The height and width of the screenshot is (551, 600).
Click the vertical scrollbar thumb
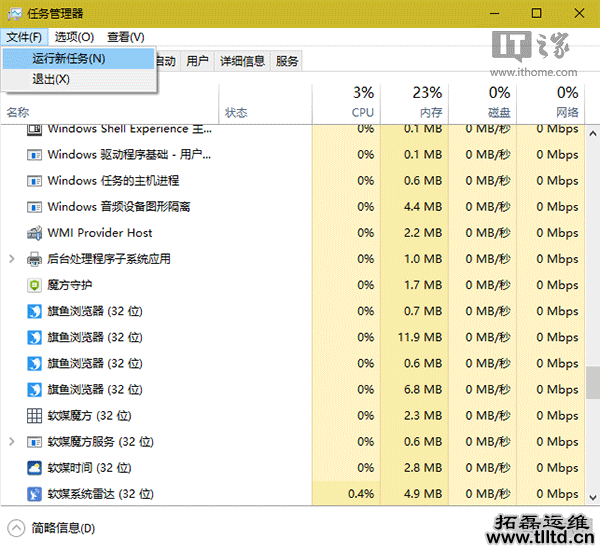tap(593, 383)
